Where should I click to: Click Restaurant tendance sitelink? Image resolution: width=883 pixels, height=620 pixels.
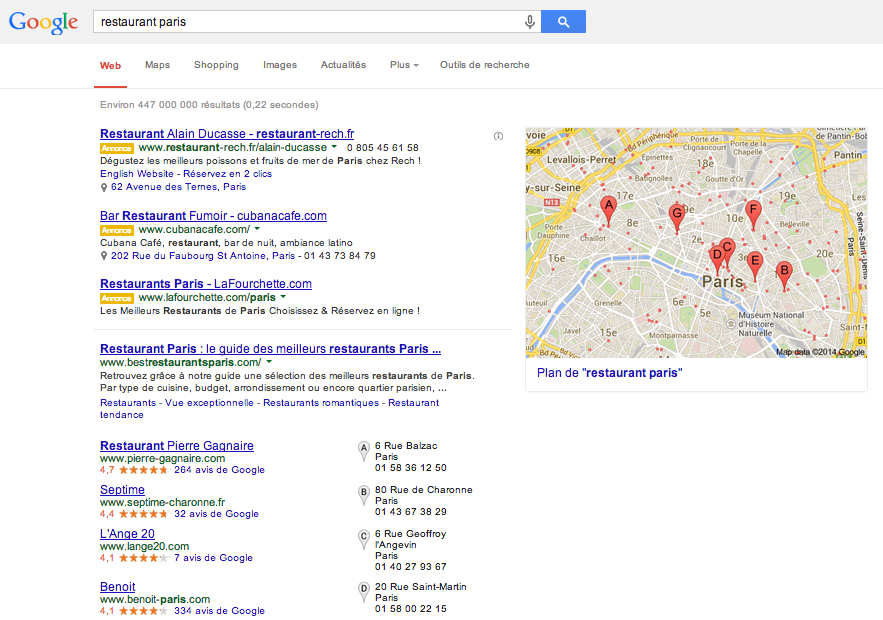[269, 409]
